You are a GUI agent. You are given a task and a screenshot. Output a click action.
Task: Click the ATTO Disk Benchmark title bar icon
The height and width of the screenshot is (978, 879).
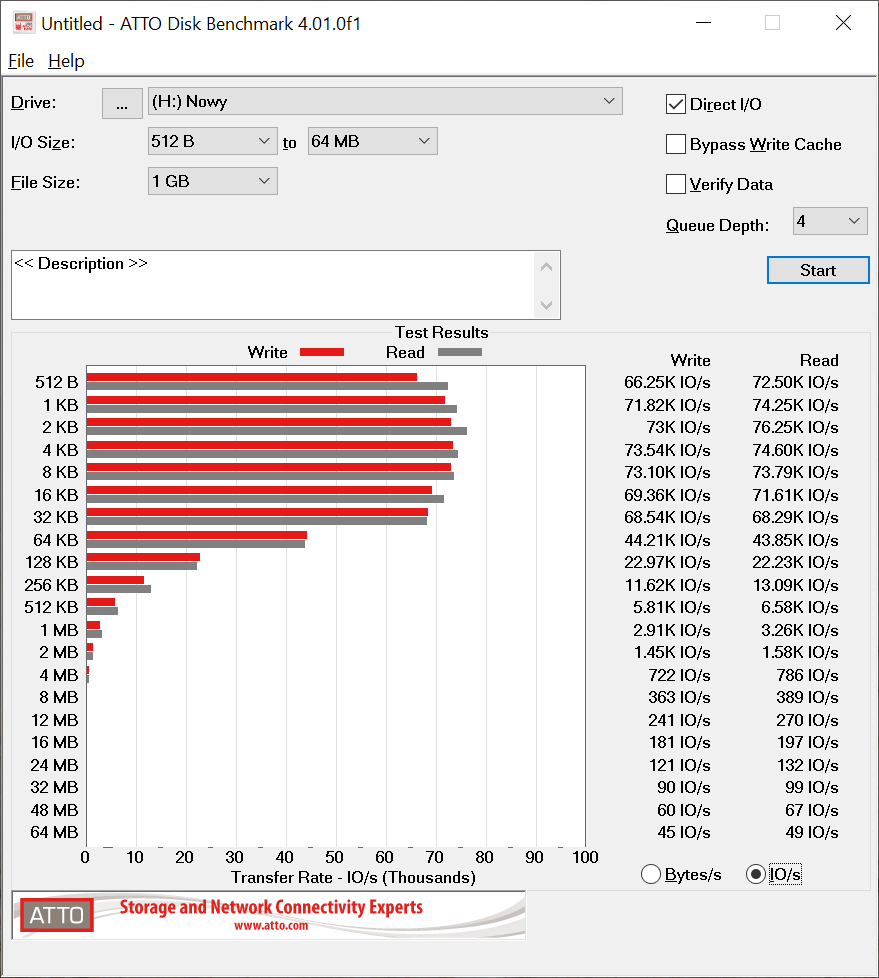[23, 22]
